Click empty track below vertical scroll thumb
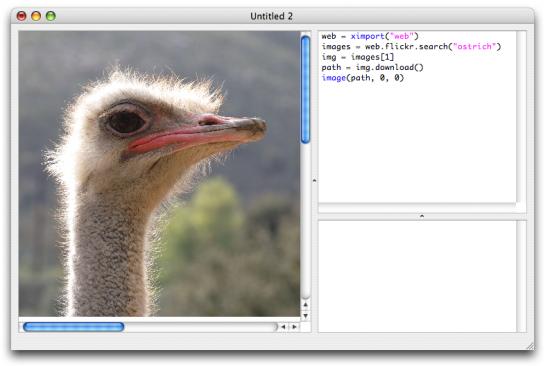 tap(306, 221)
